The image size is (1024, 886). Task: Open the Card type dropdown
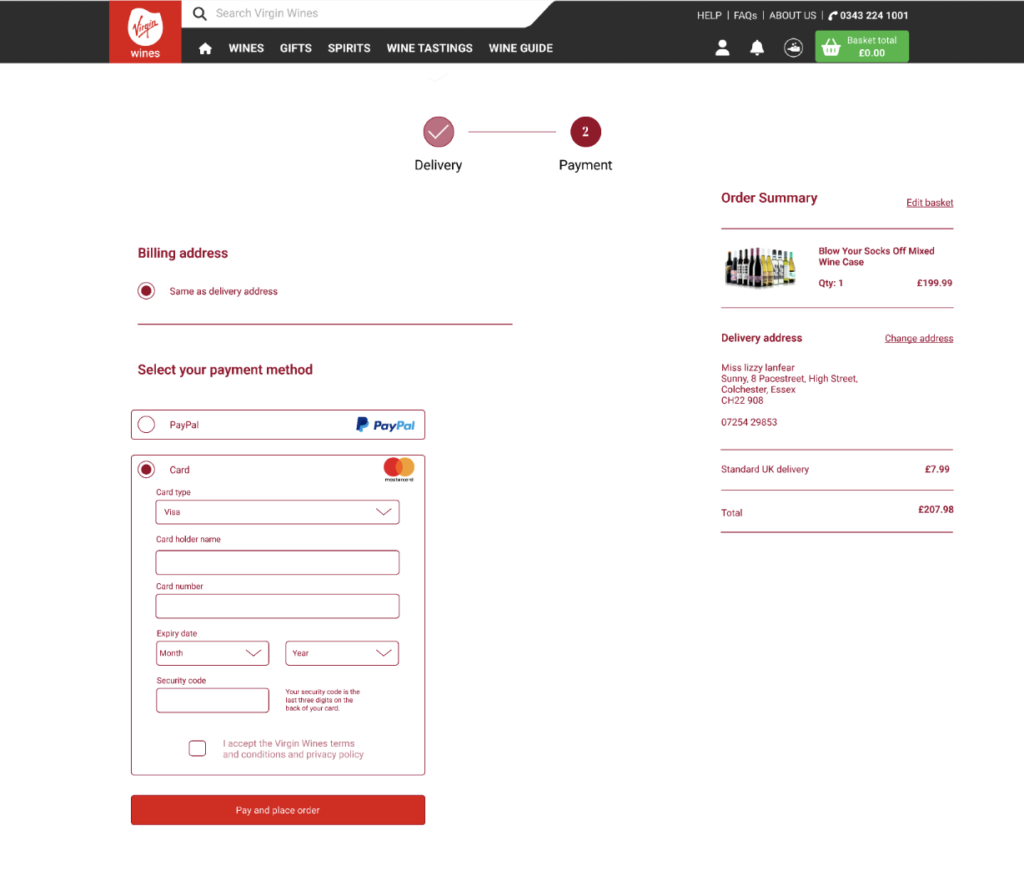click(278, 513)
